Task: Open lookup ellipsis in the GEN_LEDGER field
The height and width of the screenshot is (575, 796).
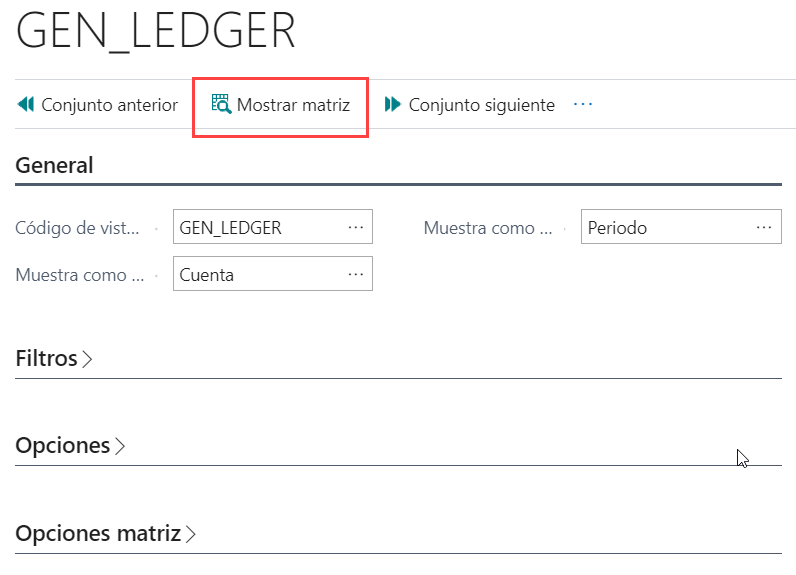Action: coord(356,227)
